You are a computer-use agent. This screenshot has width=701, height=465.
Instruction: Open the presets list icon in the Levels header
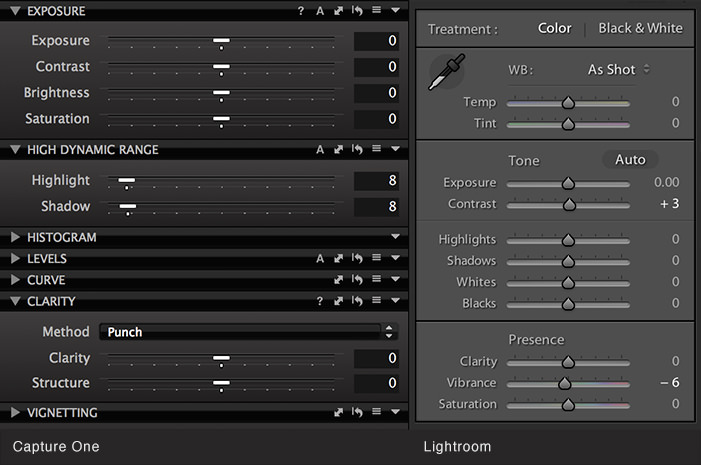(376, 258)
